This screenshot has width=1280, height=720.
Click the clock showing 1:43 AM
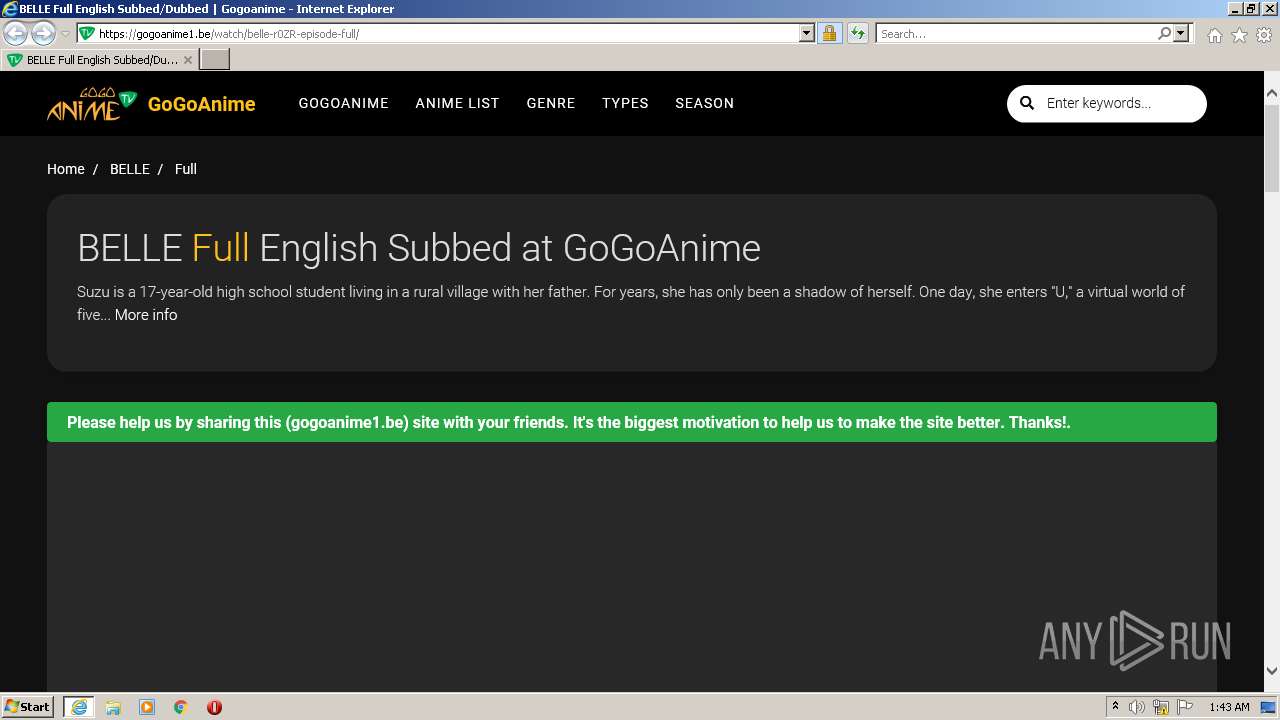(1229, 707)
